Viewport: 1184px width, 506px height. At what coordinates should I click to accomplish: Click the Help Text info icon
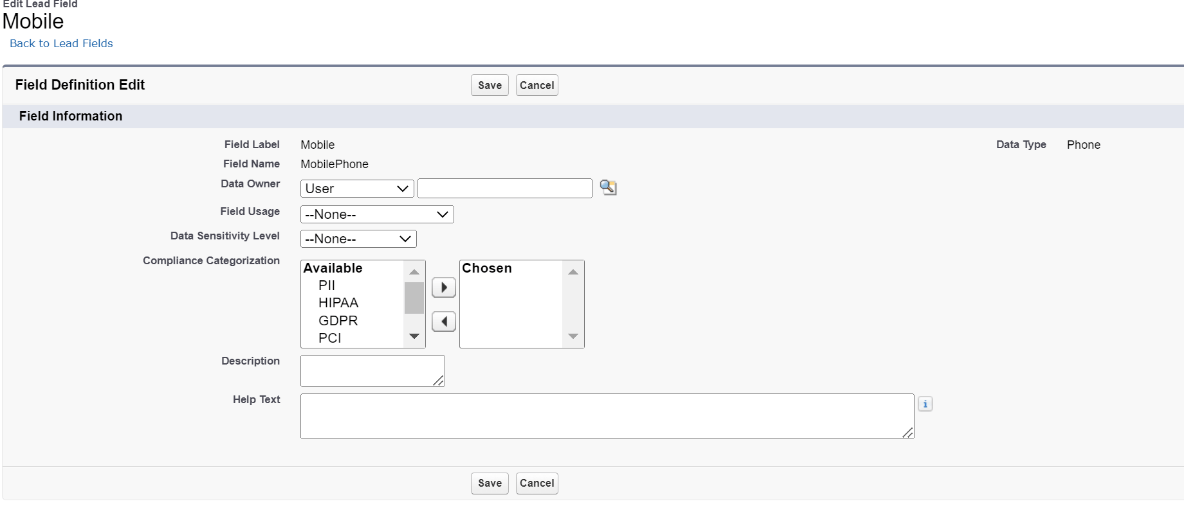pyautogui.click(x=926, y=404)
